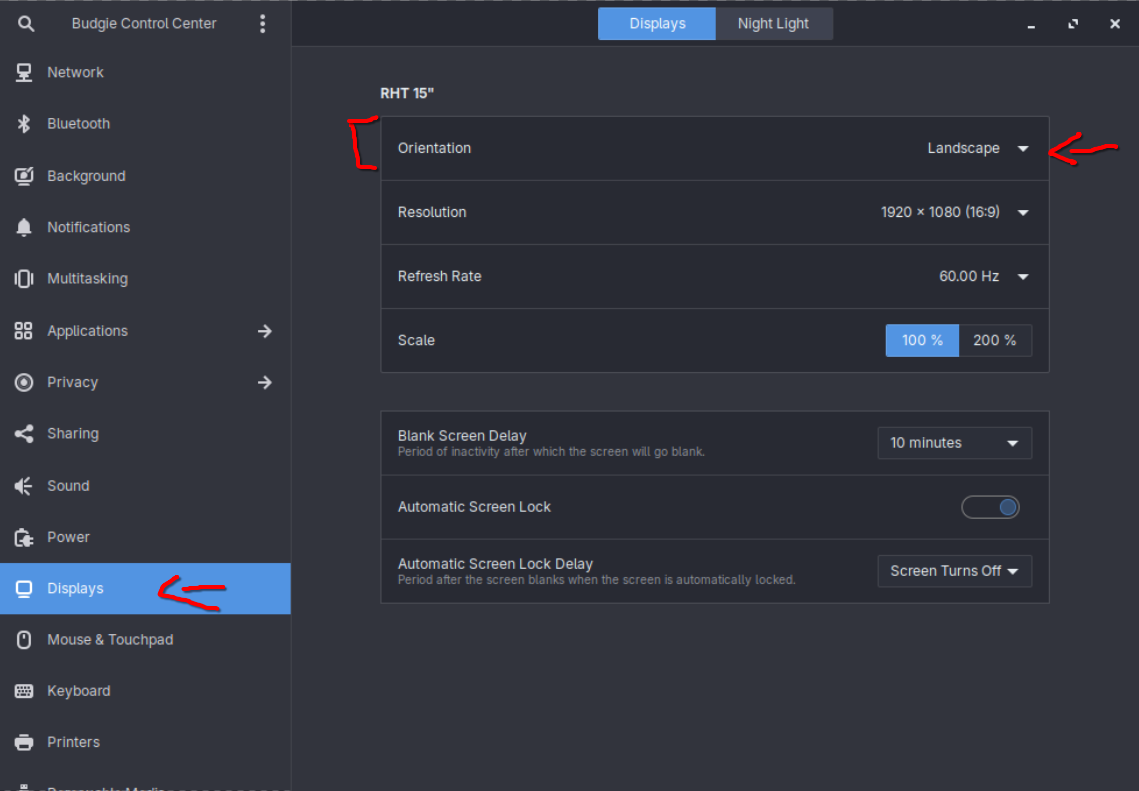This screenshot has height=791, width=1139.
Task: Open the Applications submenu arrow
Action: click(264, 331)
